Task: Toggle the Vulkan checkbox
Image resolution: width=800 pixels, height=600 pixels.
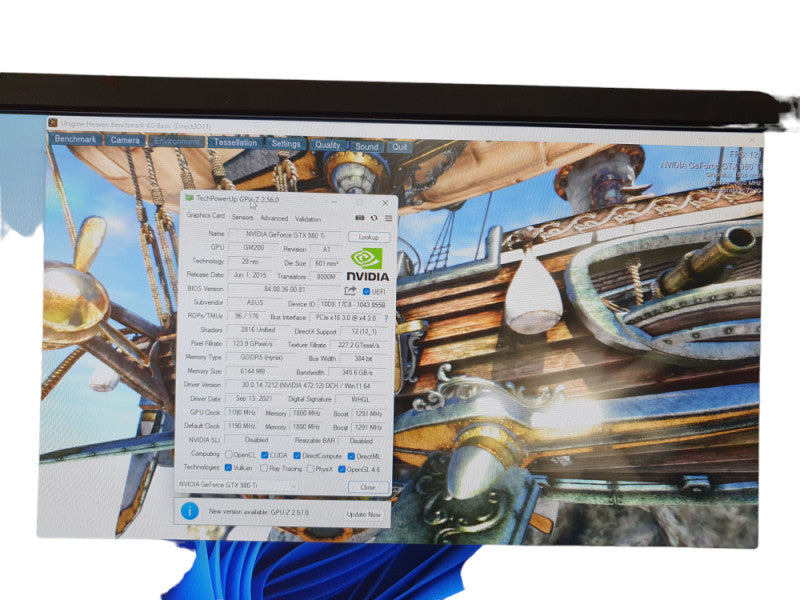Action: (228, 467)
